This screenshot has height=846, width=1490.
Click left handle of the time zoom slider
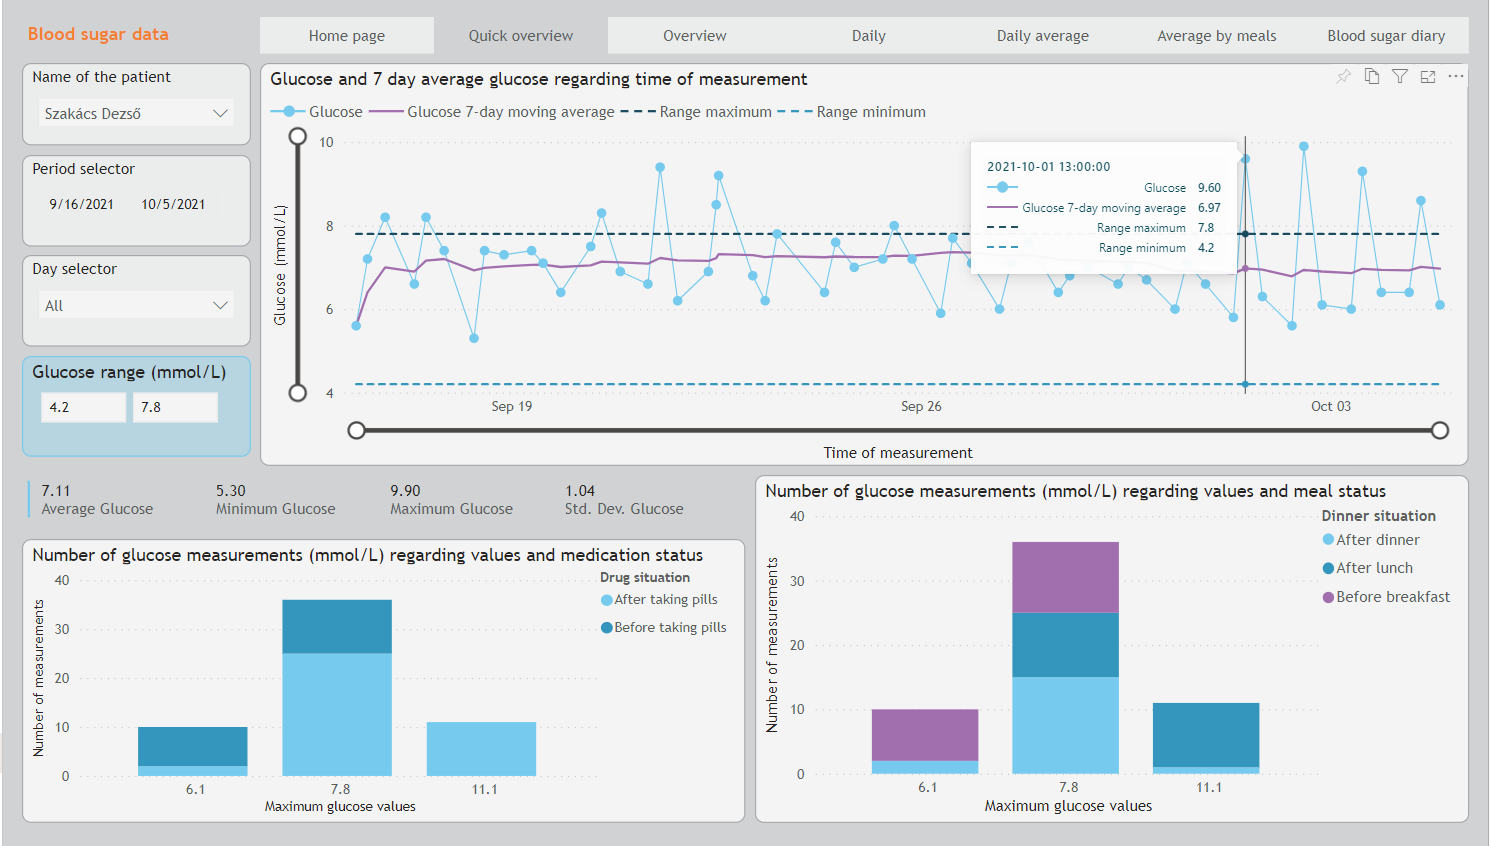pyautogui.click(x=356, y=430)
